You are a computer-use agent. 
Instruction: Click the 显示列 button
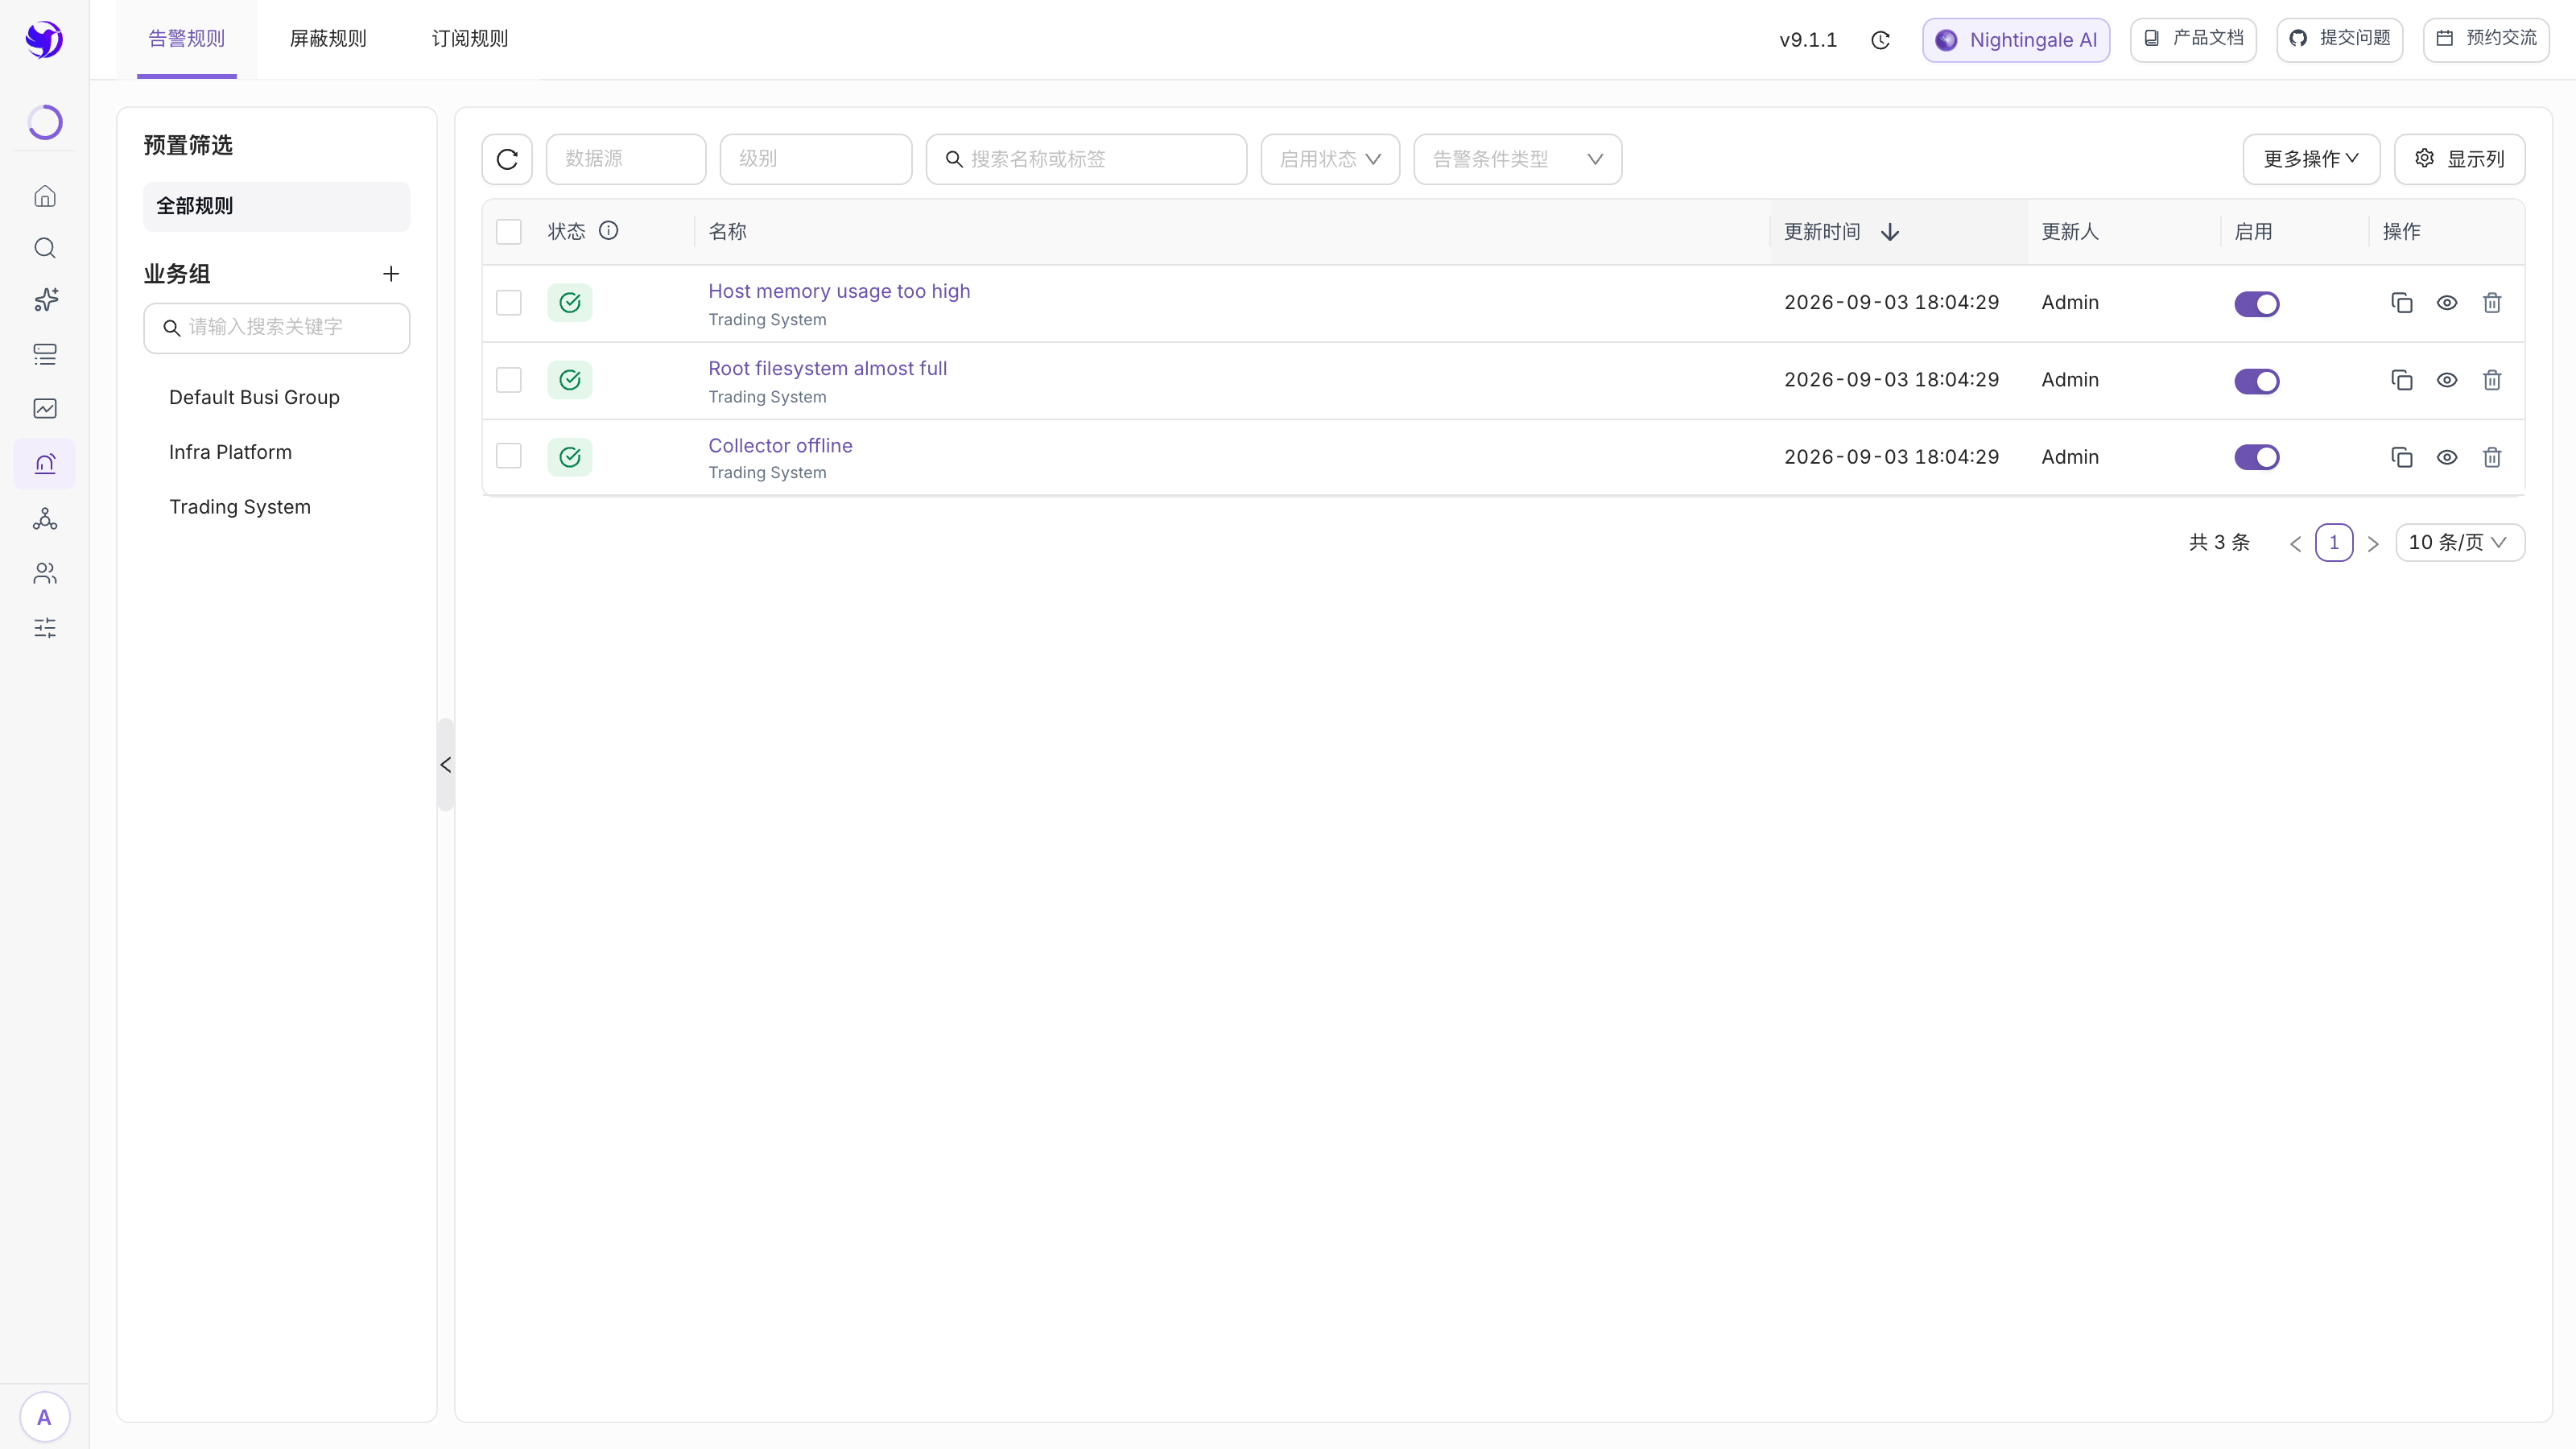2460,159
